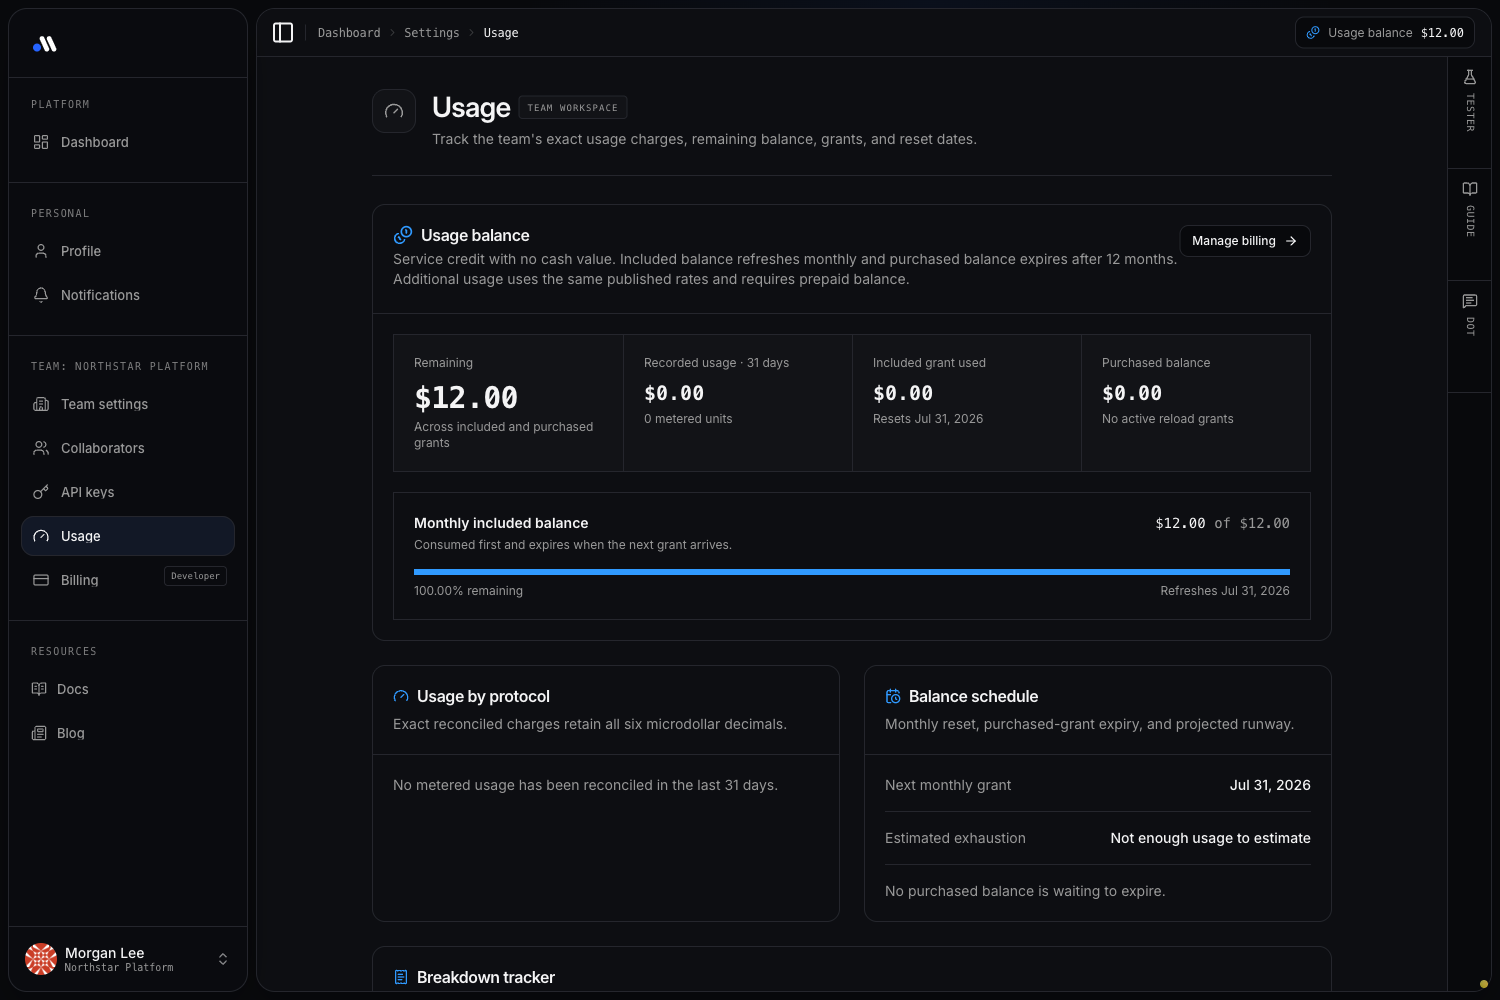Toggle the sidebar panel icon
Image resolution: width=1500 pixels, height=1000 pixels.
click(283, 33)
